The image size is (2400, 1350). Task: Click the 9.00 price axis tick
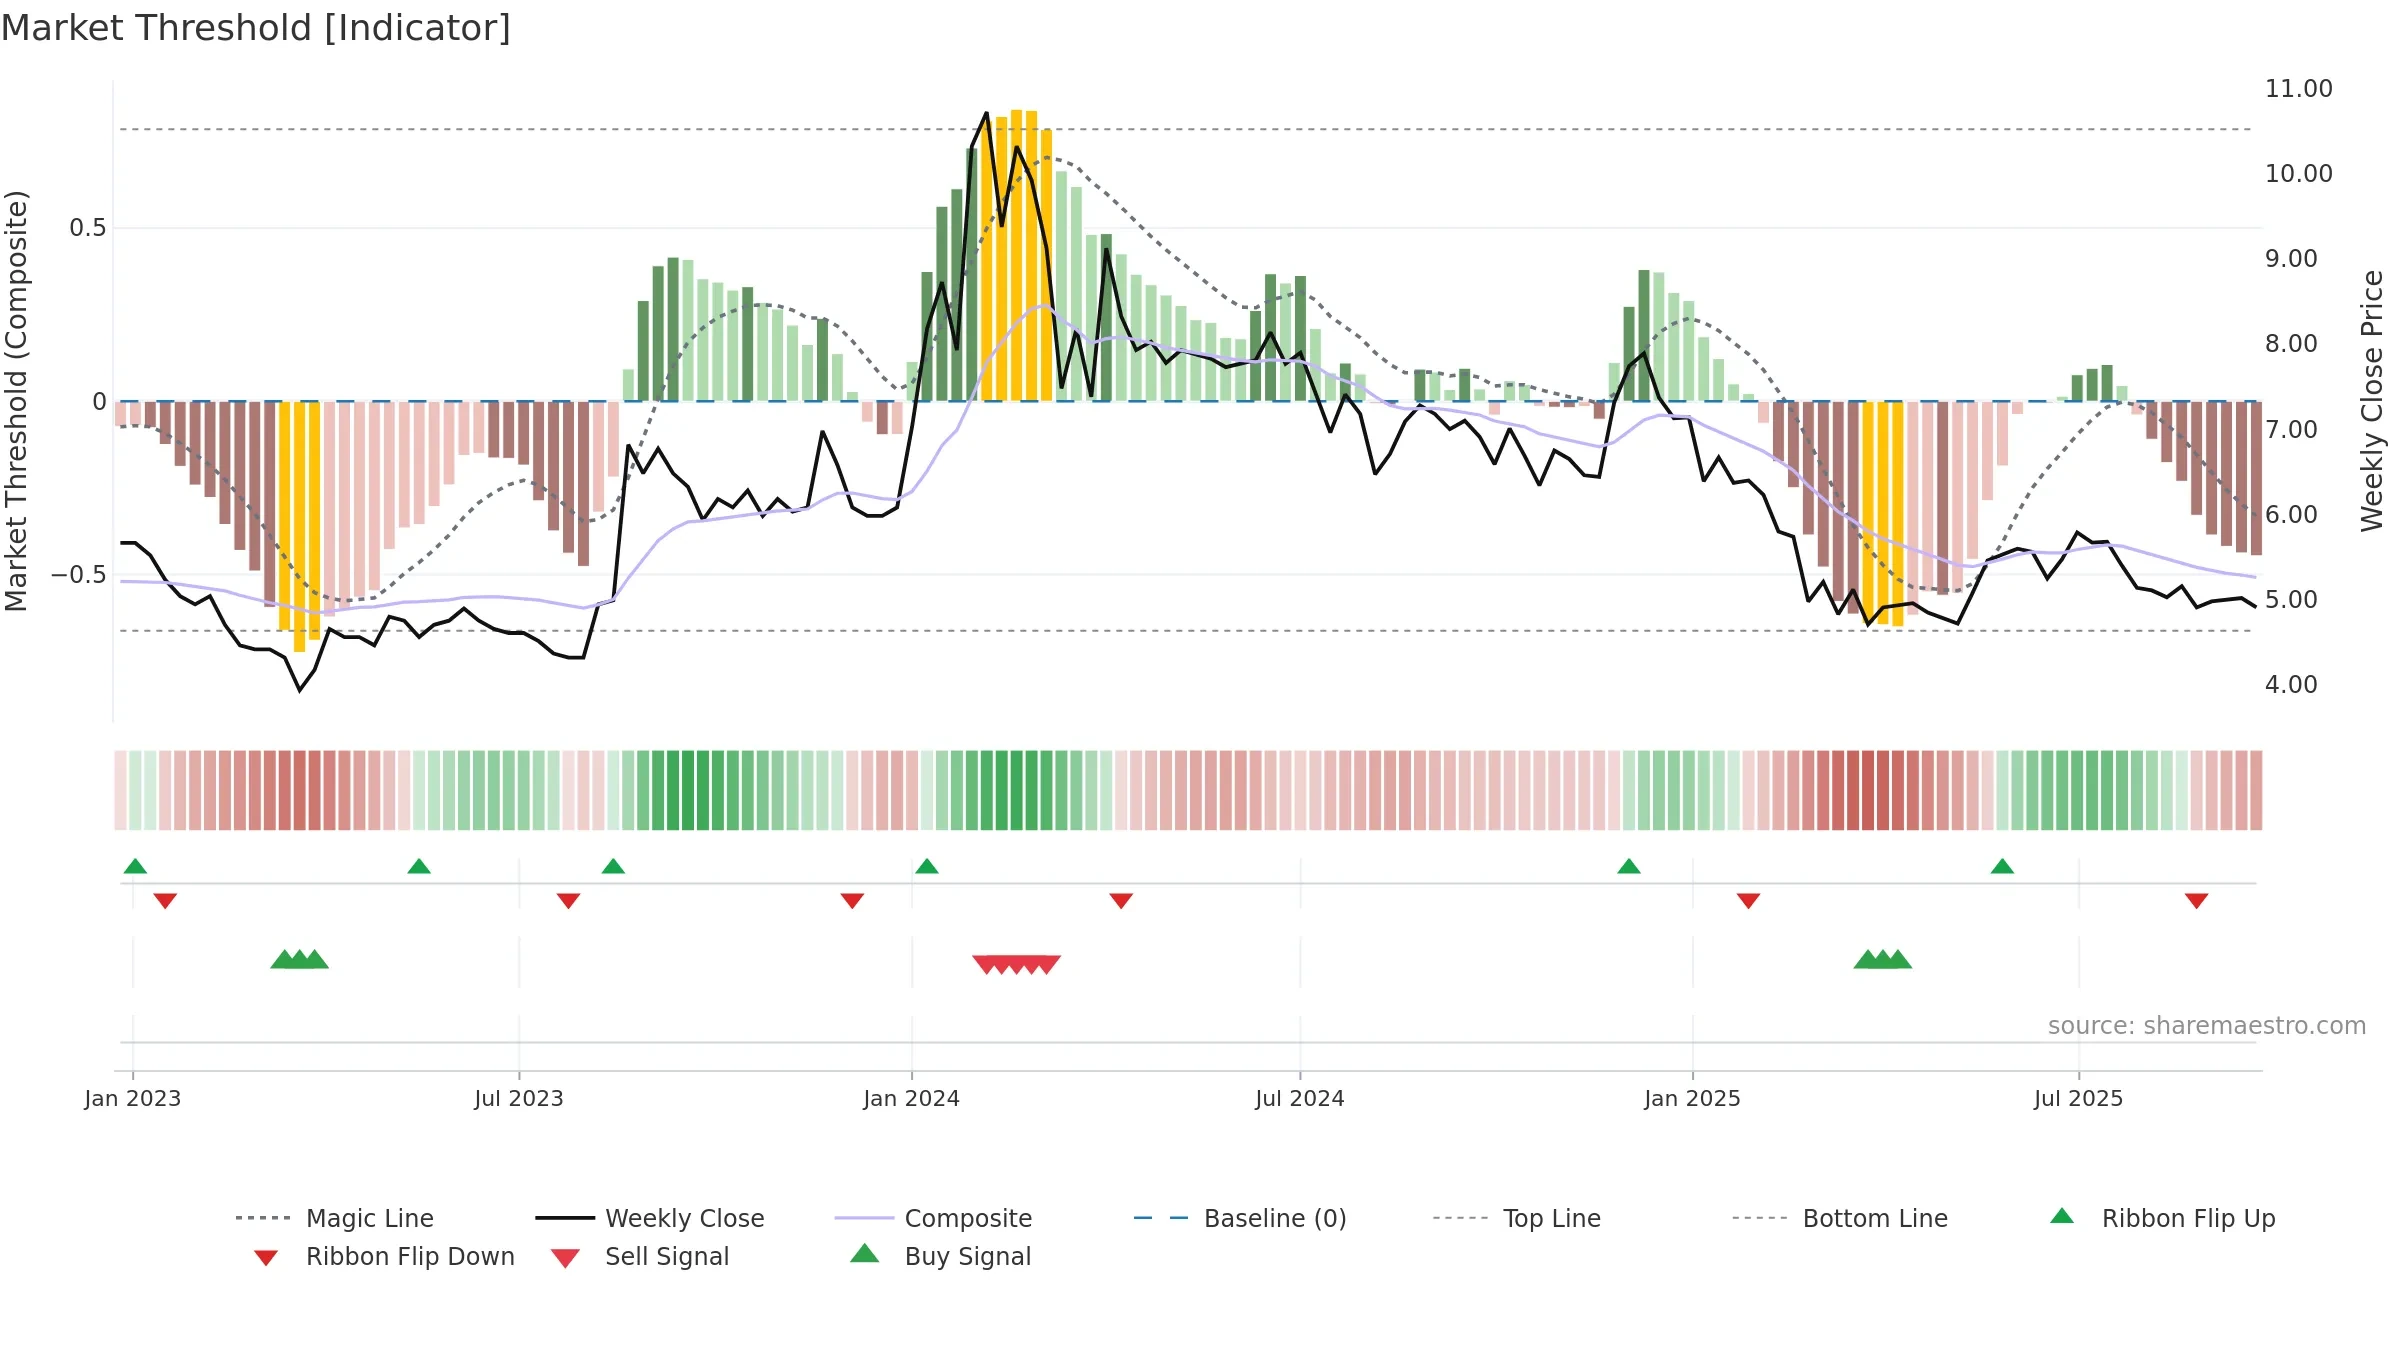pyautogui.click(x=2291, y=258)
